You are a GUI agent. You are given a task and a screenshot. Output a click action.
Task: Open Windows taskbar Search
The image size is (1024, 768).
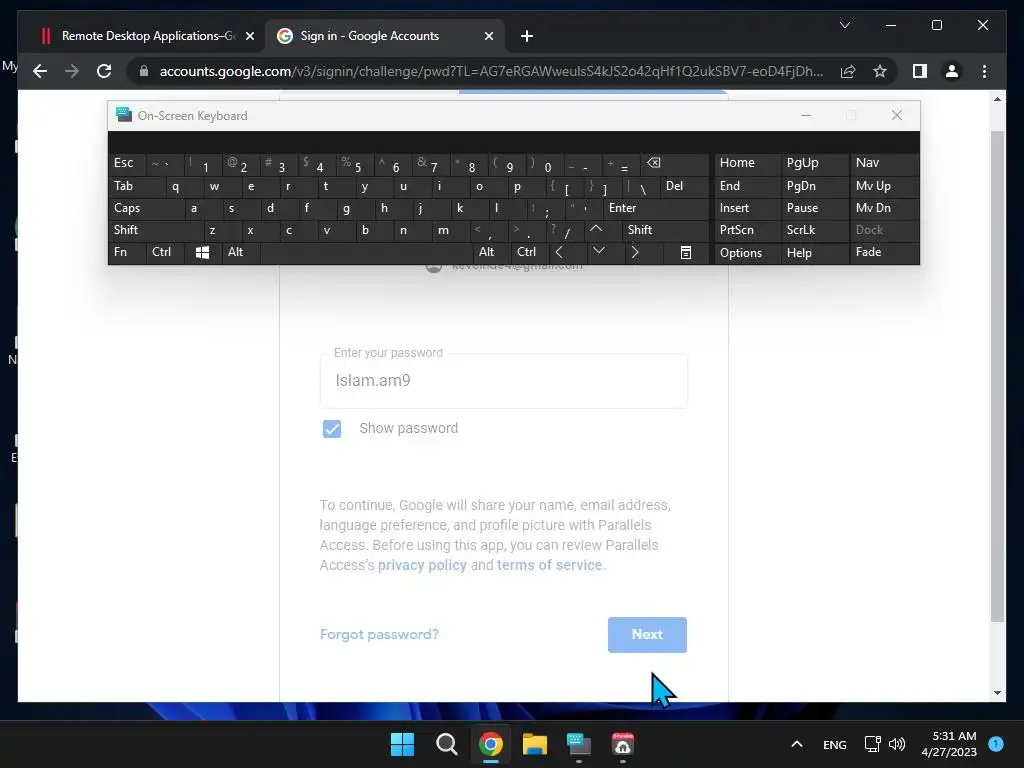pyautogui.click(x=447, y=744)
